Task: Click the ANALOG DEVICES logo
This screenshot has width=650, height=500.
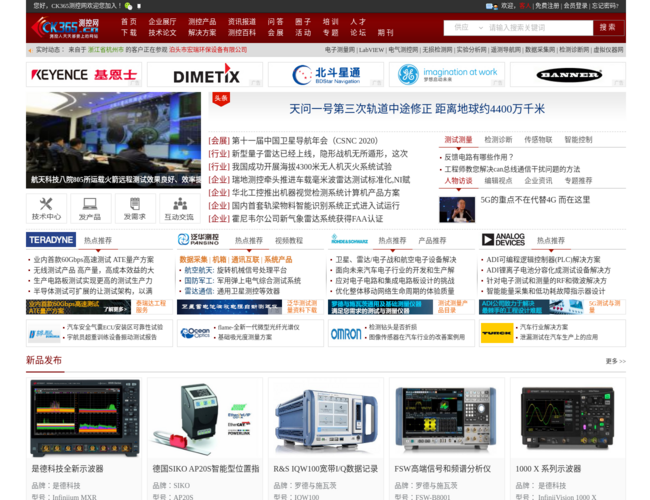Action: click(x=503, y=239)
